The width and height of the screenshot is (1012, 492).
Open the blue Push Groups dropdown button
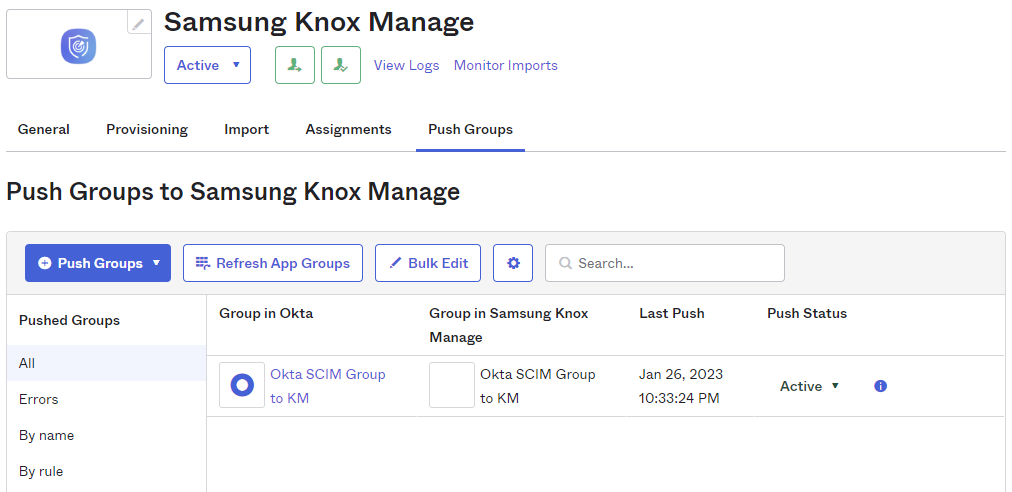coord(98,263)
